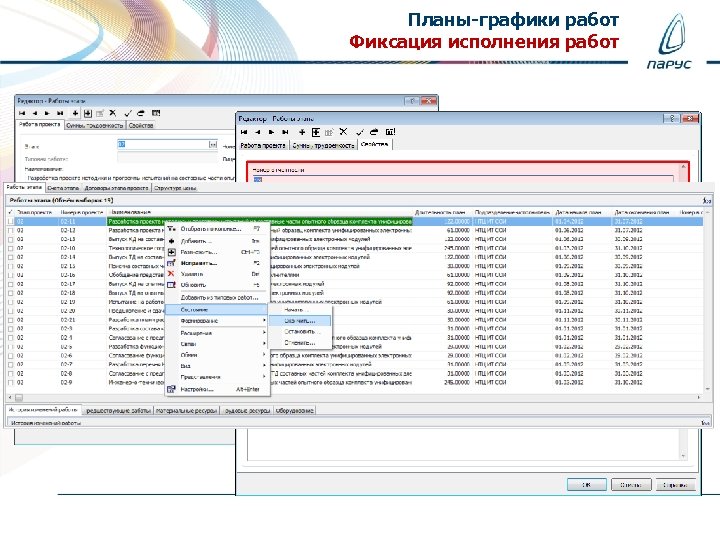The width and height of the screenshot is (720, 540).
Task: Click X delete icon in back editor toolbar
Action: (113, 113)
